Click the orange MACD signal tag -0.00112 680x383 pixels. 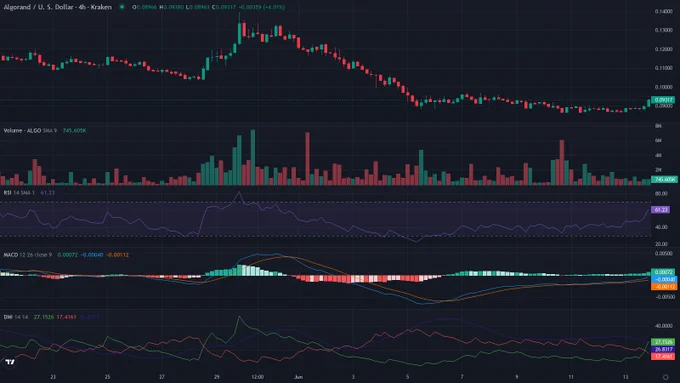[x=664, y=287]
